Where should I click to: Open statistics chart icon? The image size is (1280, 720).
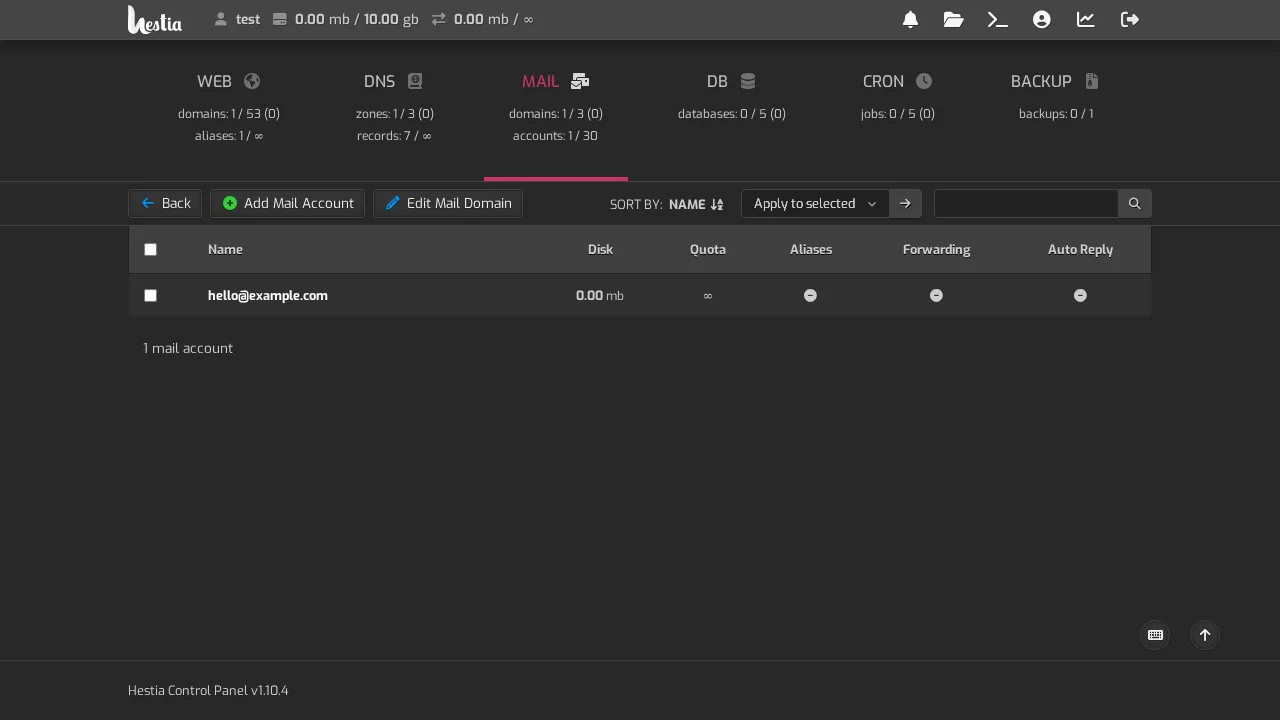click(x=1086, y=19)
